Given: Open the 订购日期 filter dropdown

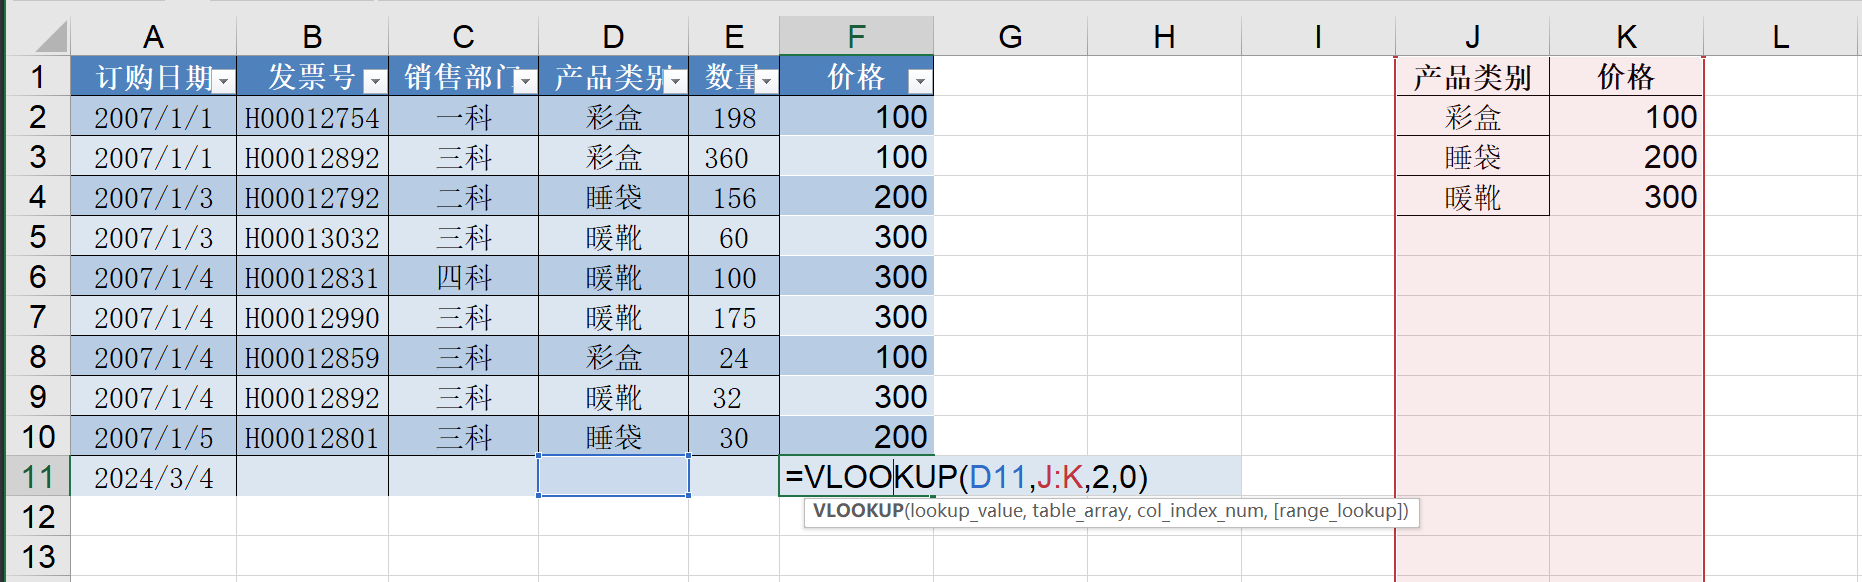Looking at the screenshot, I should click(224, 81).
